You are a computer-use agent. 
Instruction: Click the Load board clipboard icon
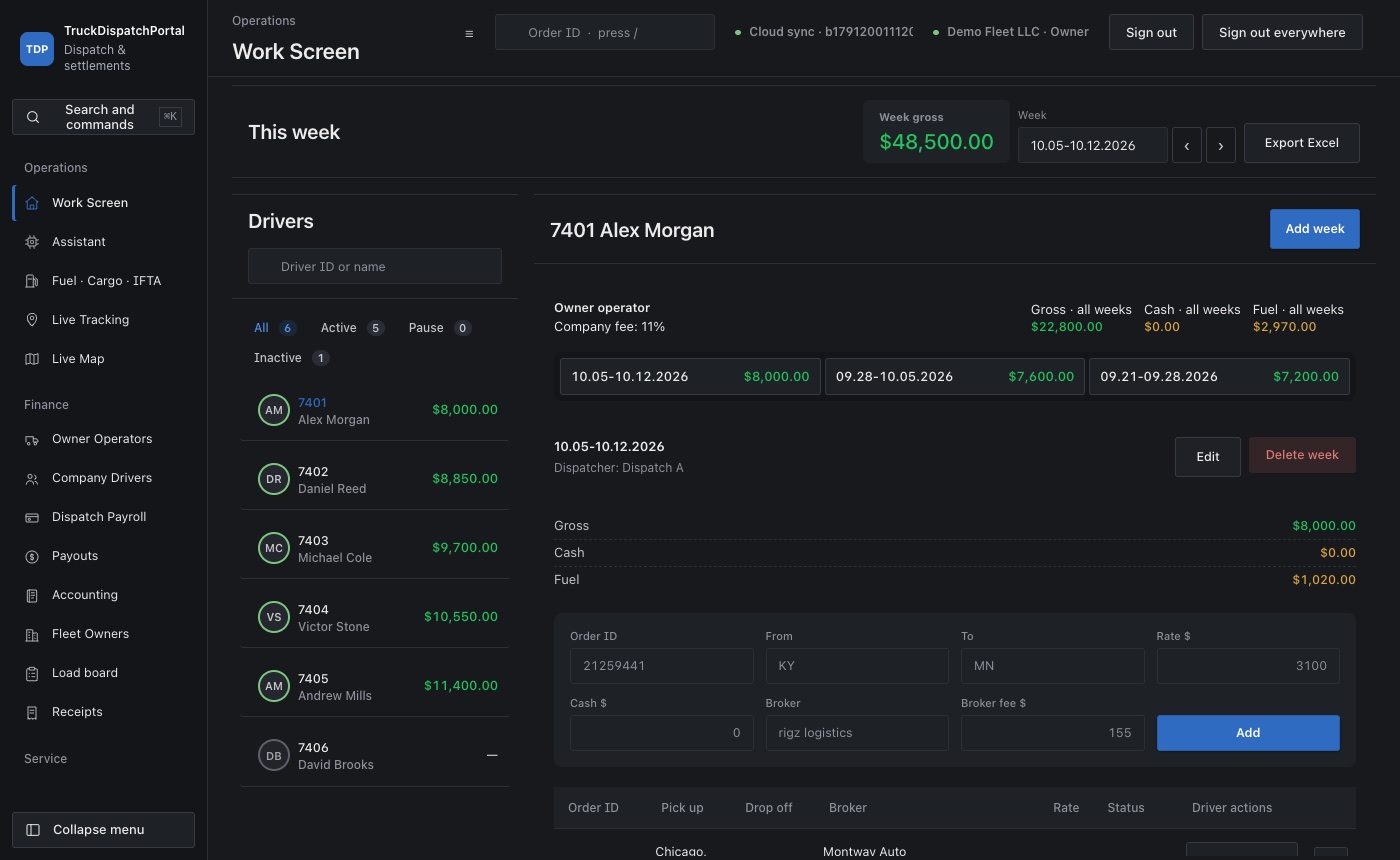32,673
